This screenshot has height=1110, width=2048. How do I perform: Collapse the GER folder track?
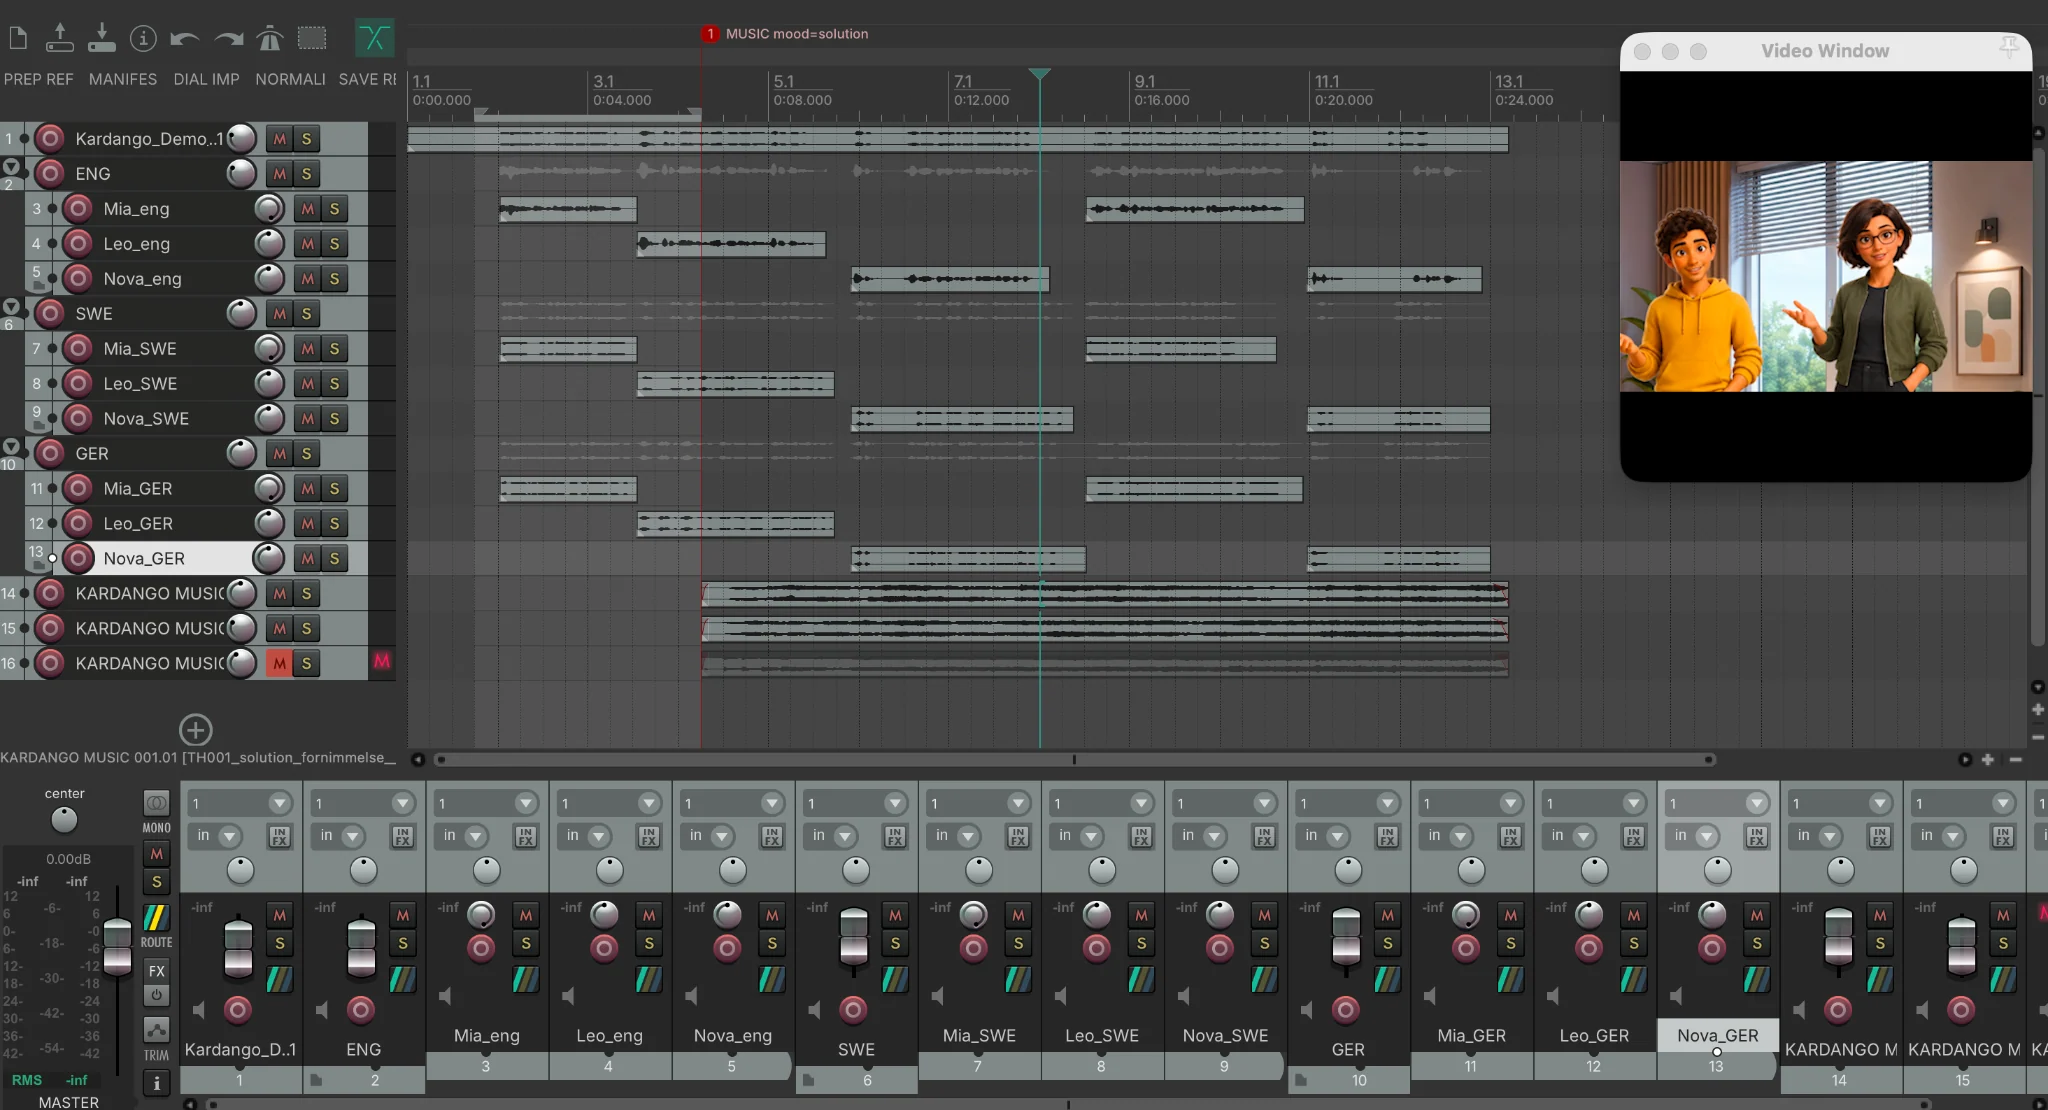click(x=11, y=446)
